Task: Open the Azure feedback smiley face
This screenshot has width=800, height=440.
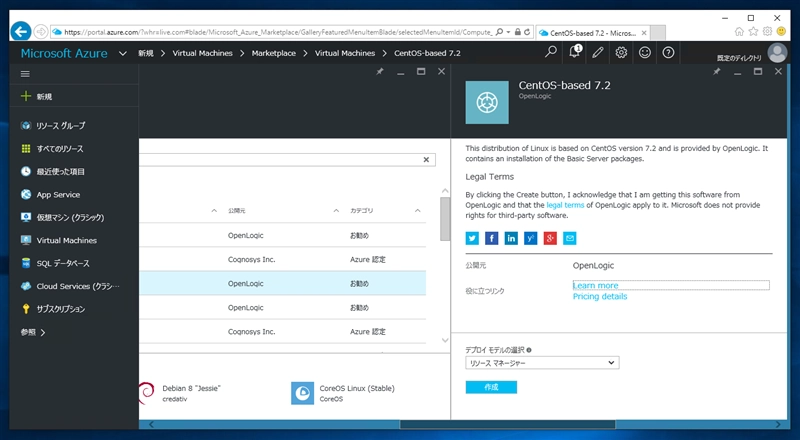Action: 645,52
